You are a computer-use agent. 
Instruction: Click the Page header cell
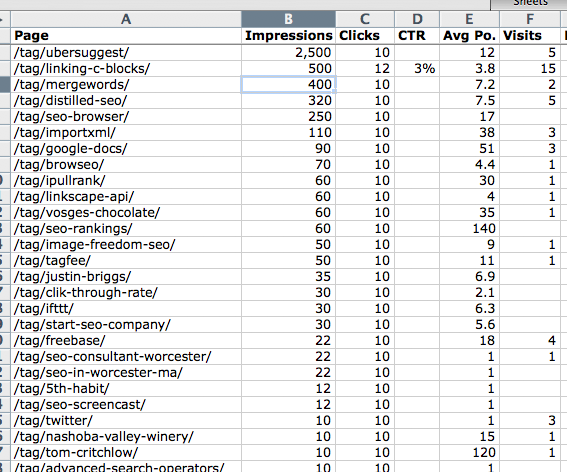pos(126,36)
